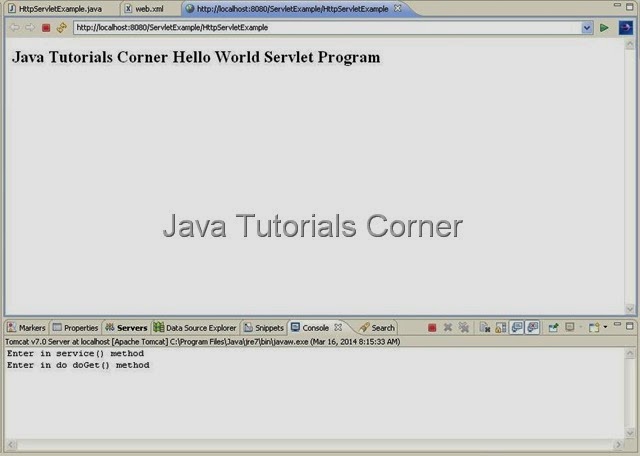Click the Open Console icon
Screen dimensions: 640x456
(x=594, y=327)
